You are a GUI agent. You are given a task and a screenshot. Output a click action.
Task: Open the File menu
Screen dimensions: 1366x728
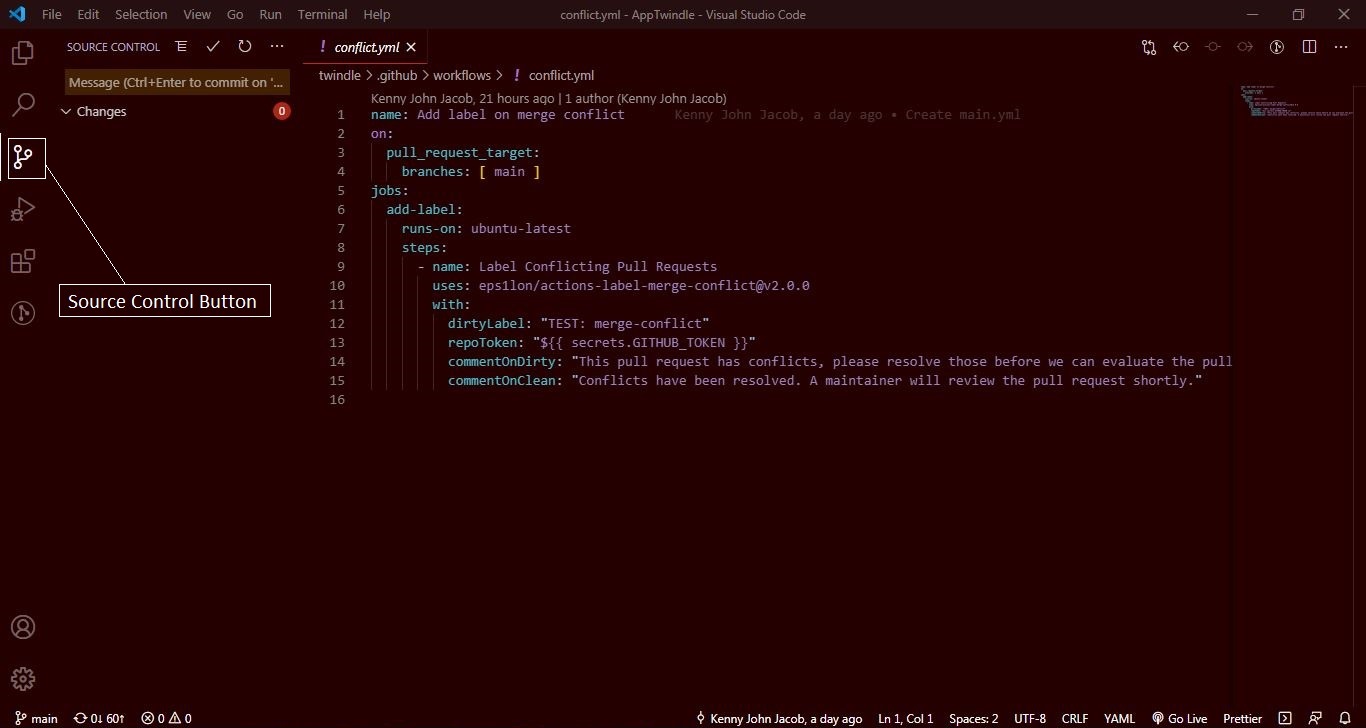[52, 14]
